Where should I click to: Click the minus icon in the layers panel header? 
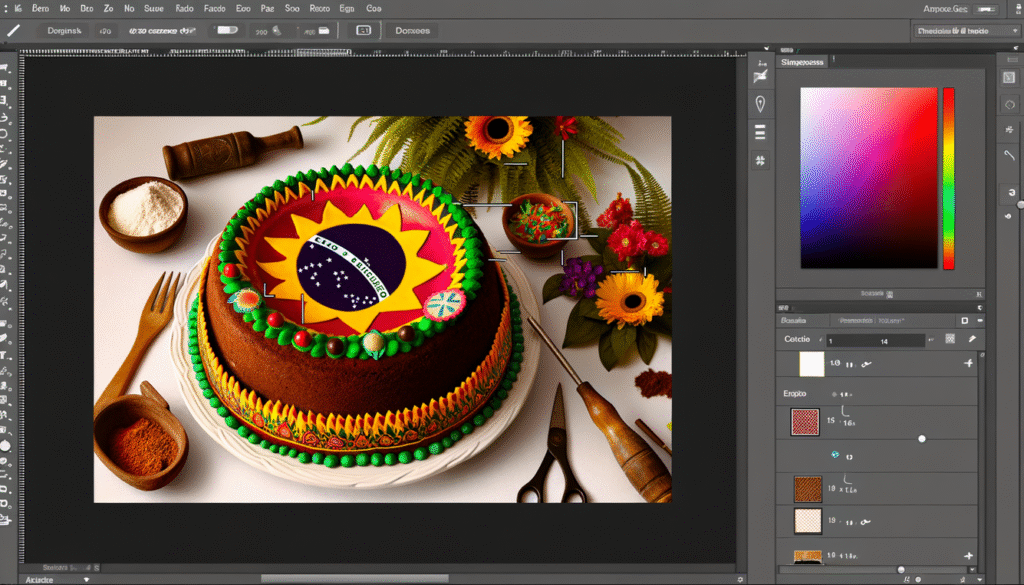click(x=980, y=321)
